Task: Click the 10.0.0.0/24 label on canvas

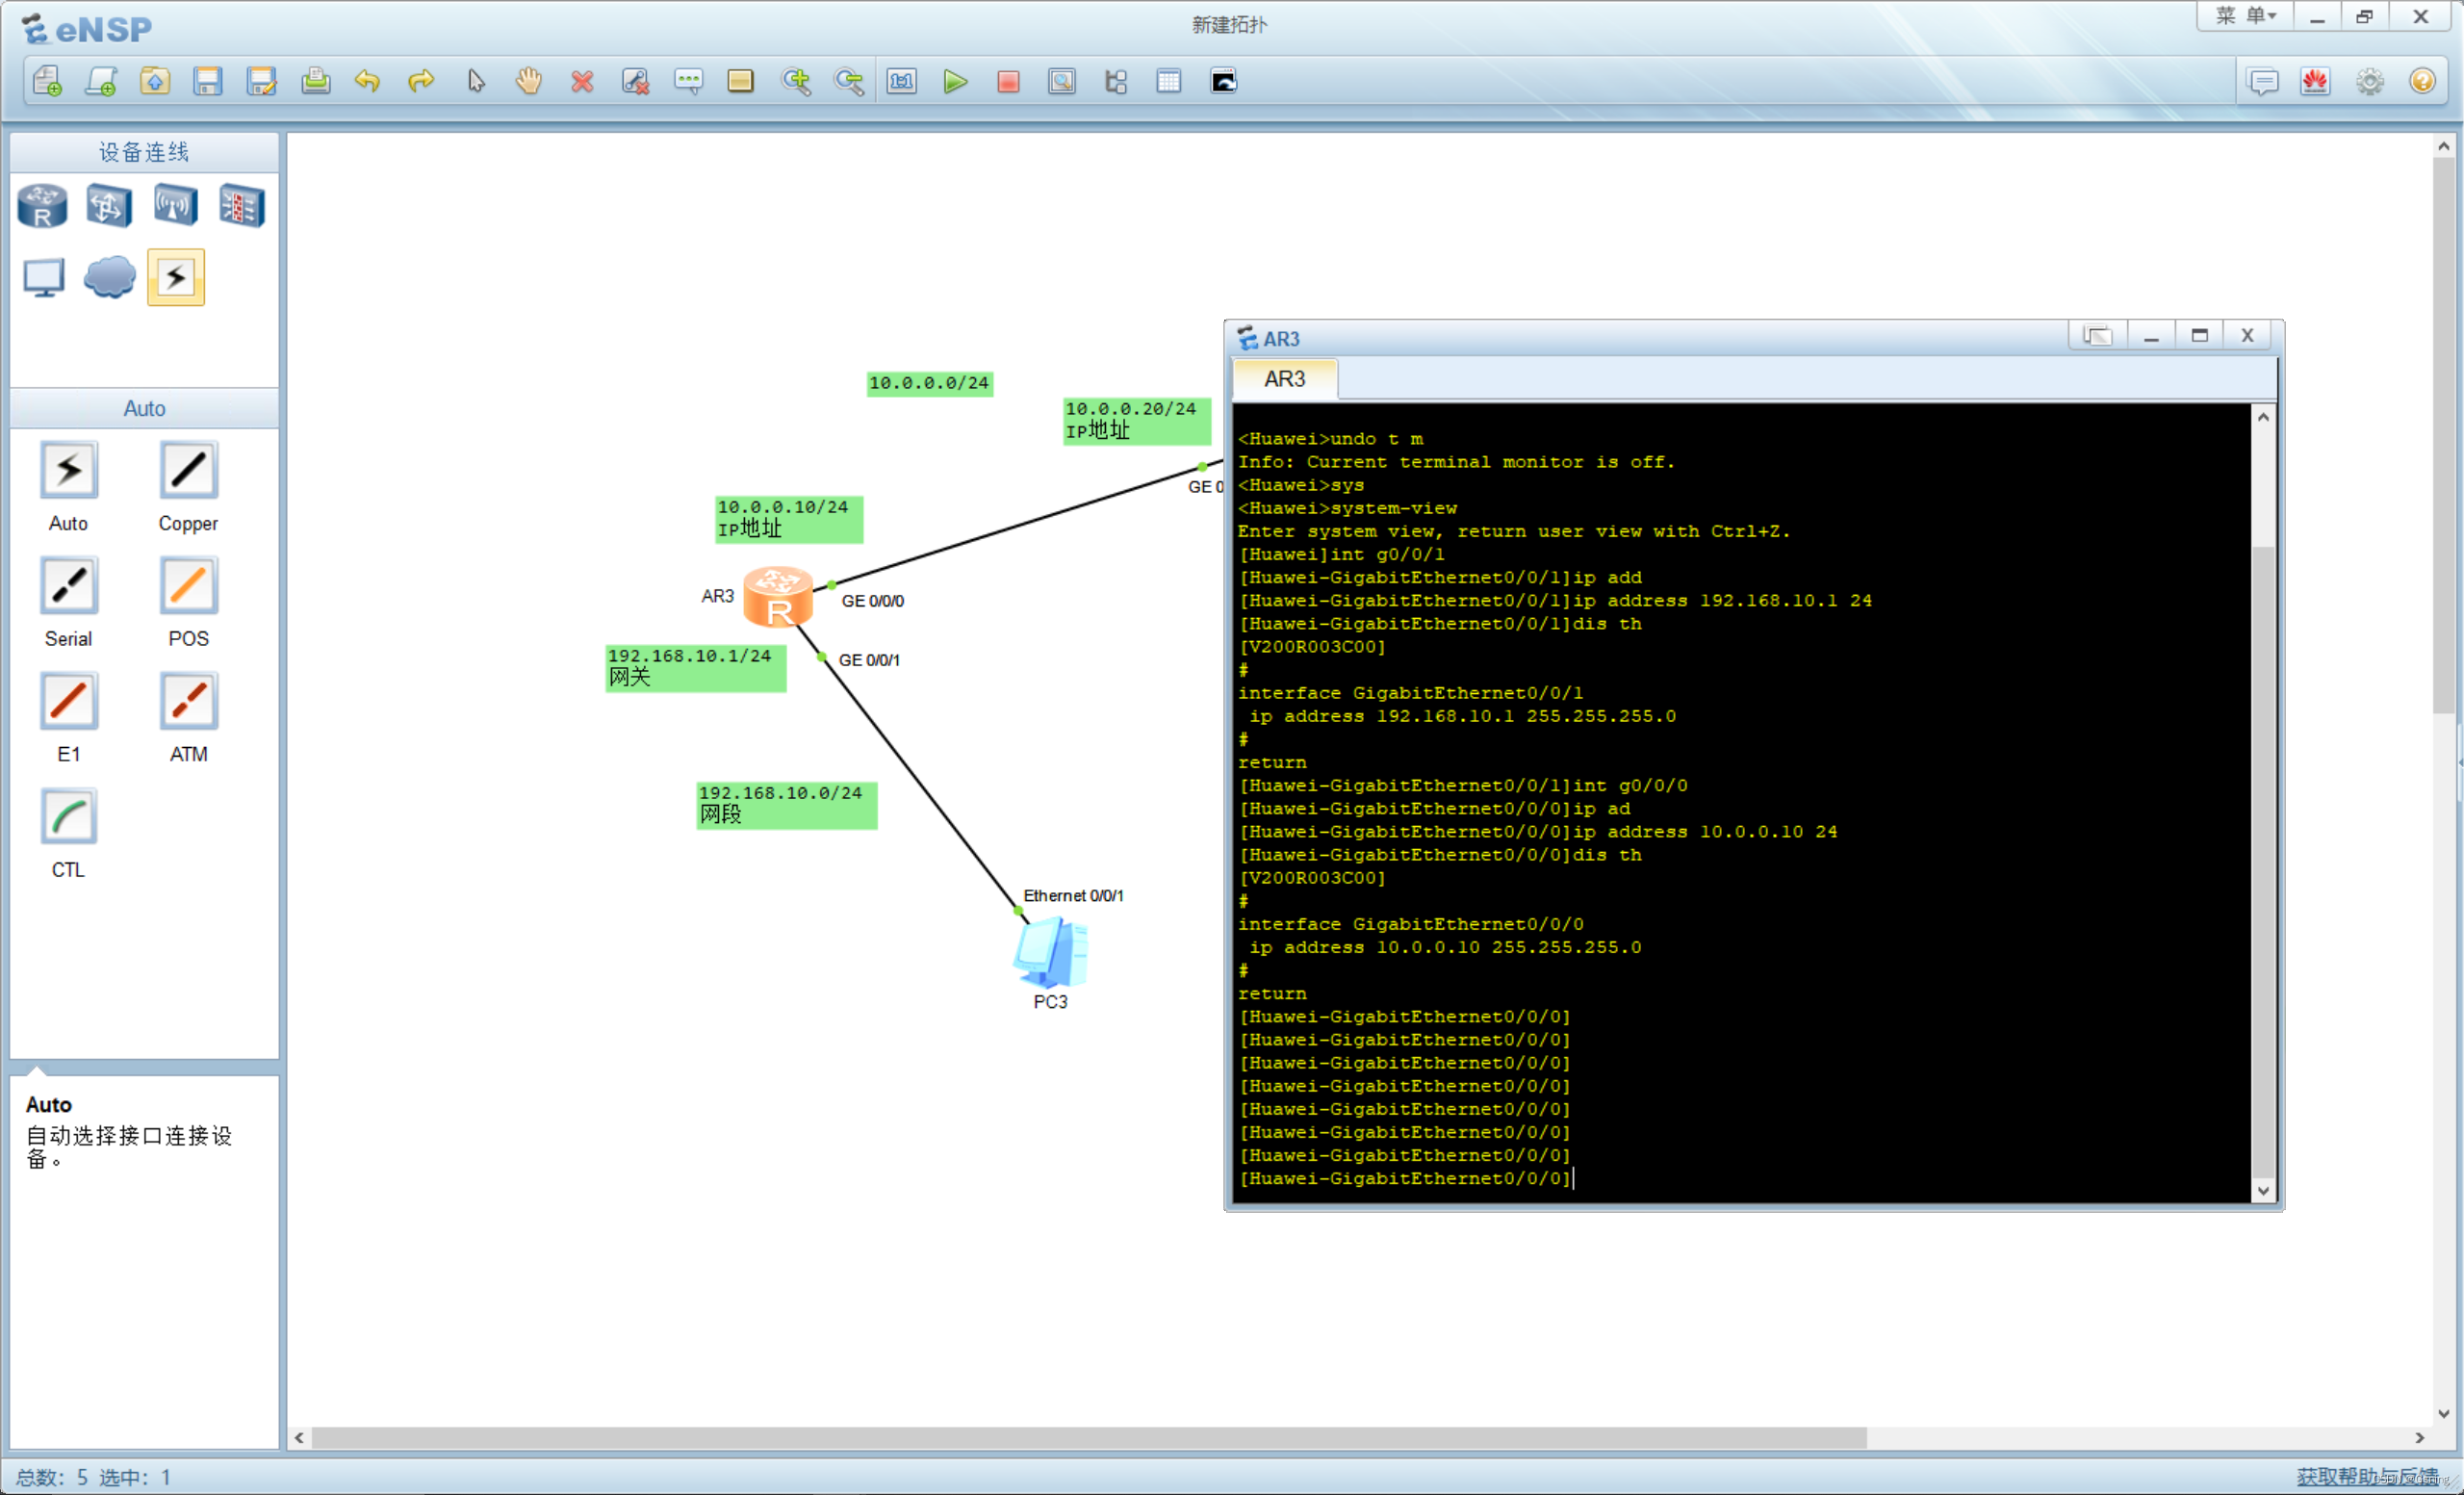Action: [929, 383]
